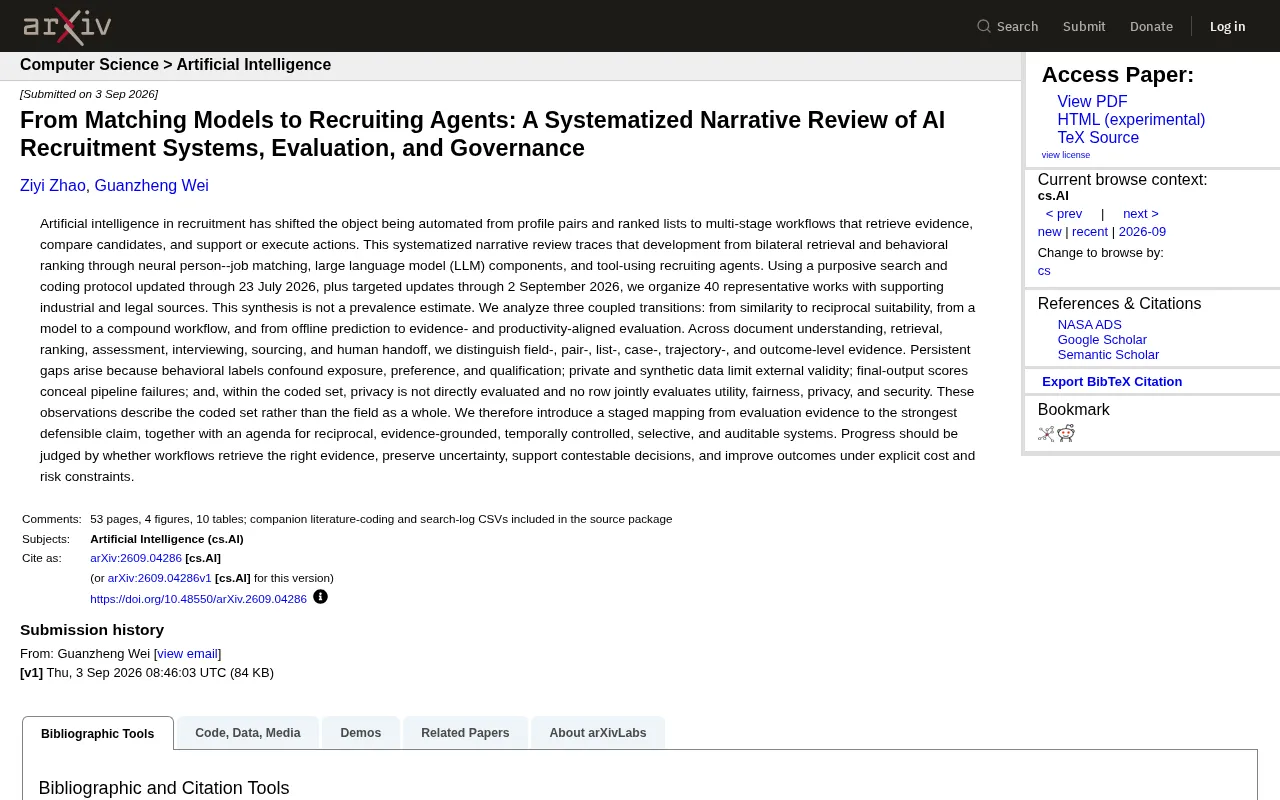This screenshot has height=800, width=1280.
Task: Open Submit in the top navigation
Action: (x=1084, y=26)
